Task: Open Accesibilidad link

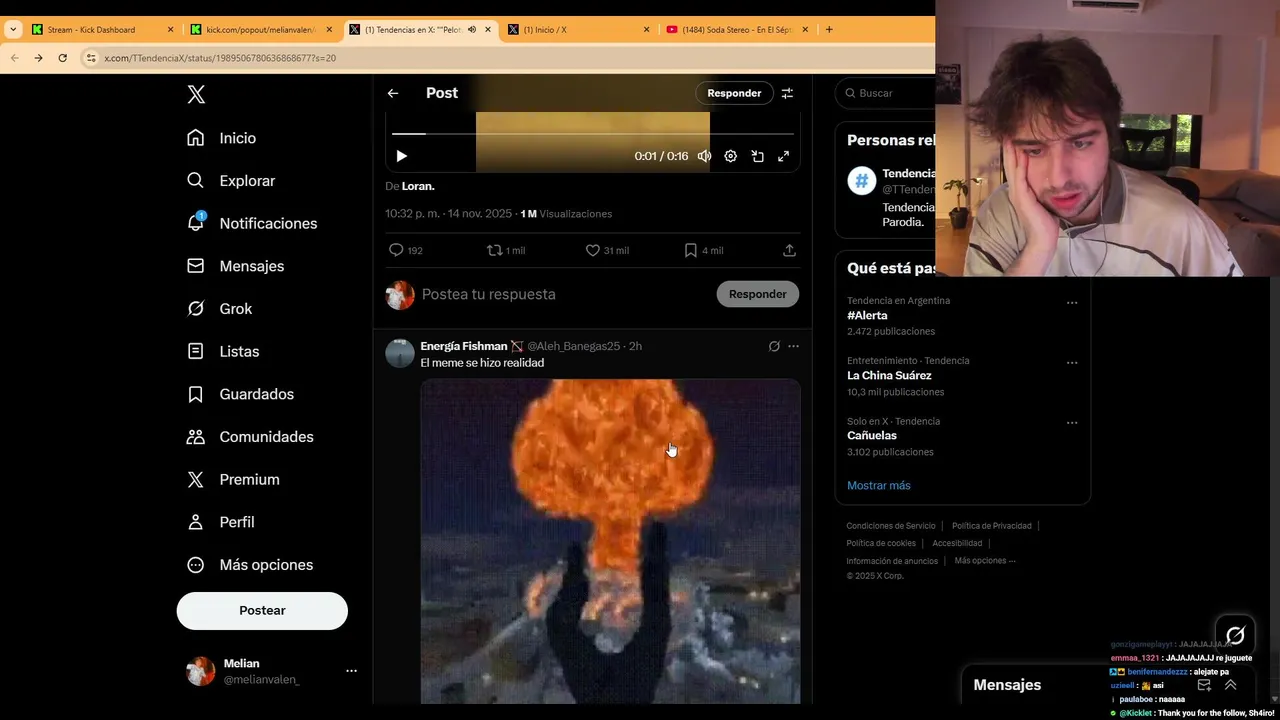Action: point(957,543)
